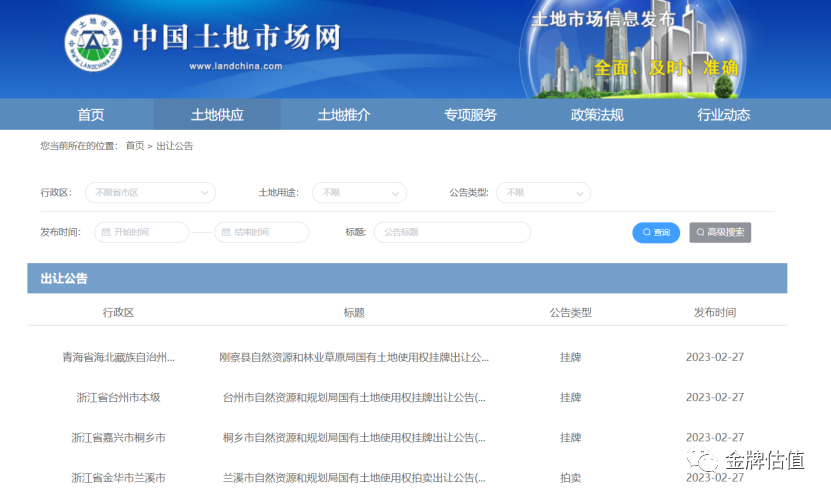Image resolution: width=831 pixels, height=496 pixels.
Task: Click the 开始时间 date field
Action: (x=142, y=232)
